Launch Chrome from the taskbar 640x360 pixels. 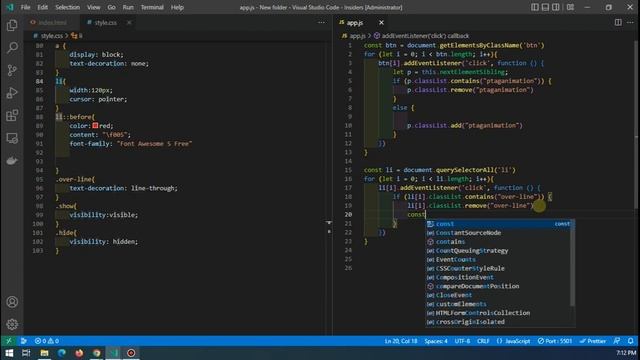pyautogui.click(x=97, y=353)
